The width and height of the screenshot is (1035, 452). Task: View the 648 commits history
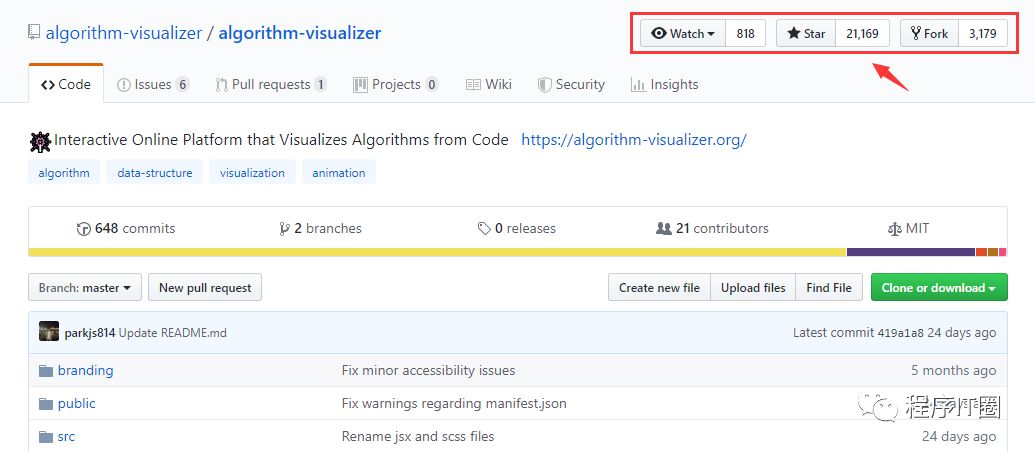126,228
